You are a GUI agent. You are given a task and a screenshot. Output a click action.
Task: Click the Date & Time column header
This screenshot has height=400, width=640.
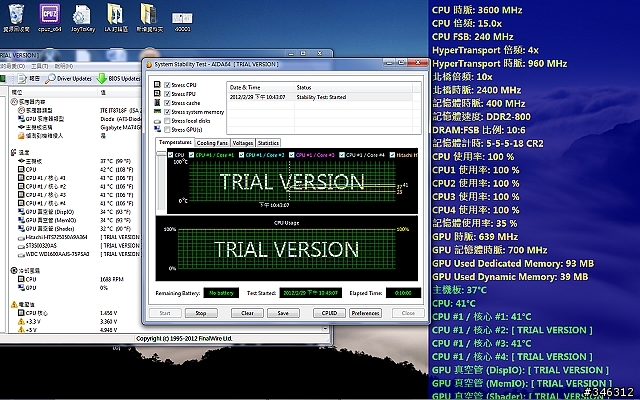click(260, 87)
